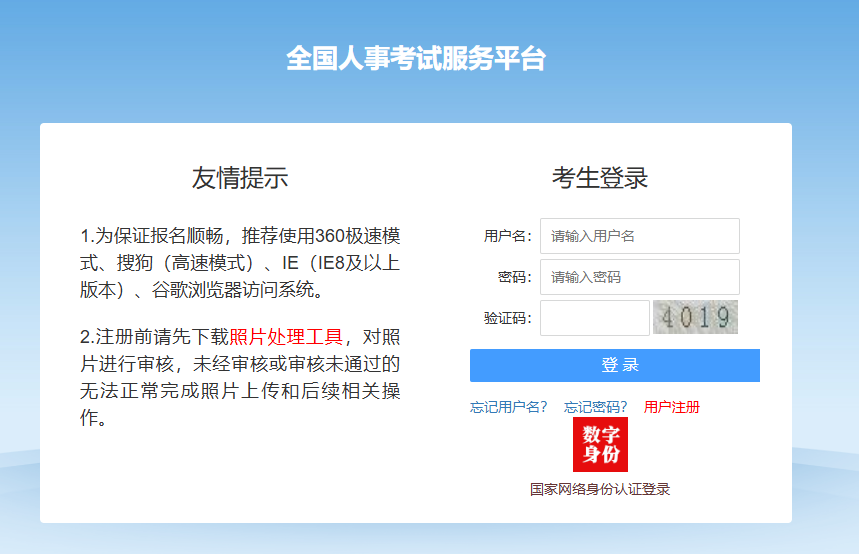
Task: Click the 考生登录 heading
Action: point(600,178)
